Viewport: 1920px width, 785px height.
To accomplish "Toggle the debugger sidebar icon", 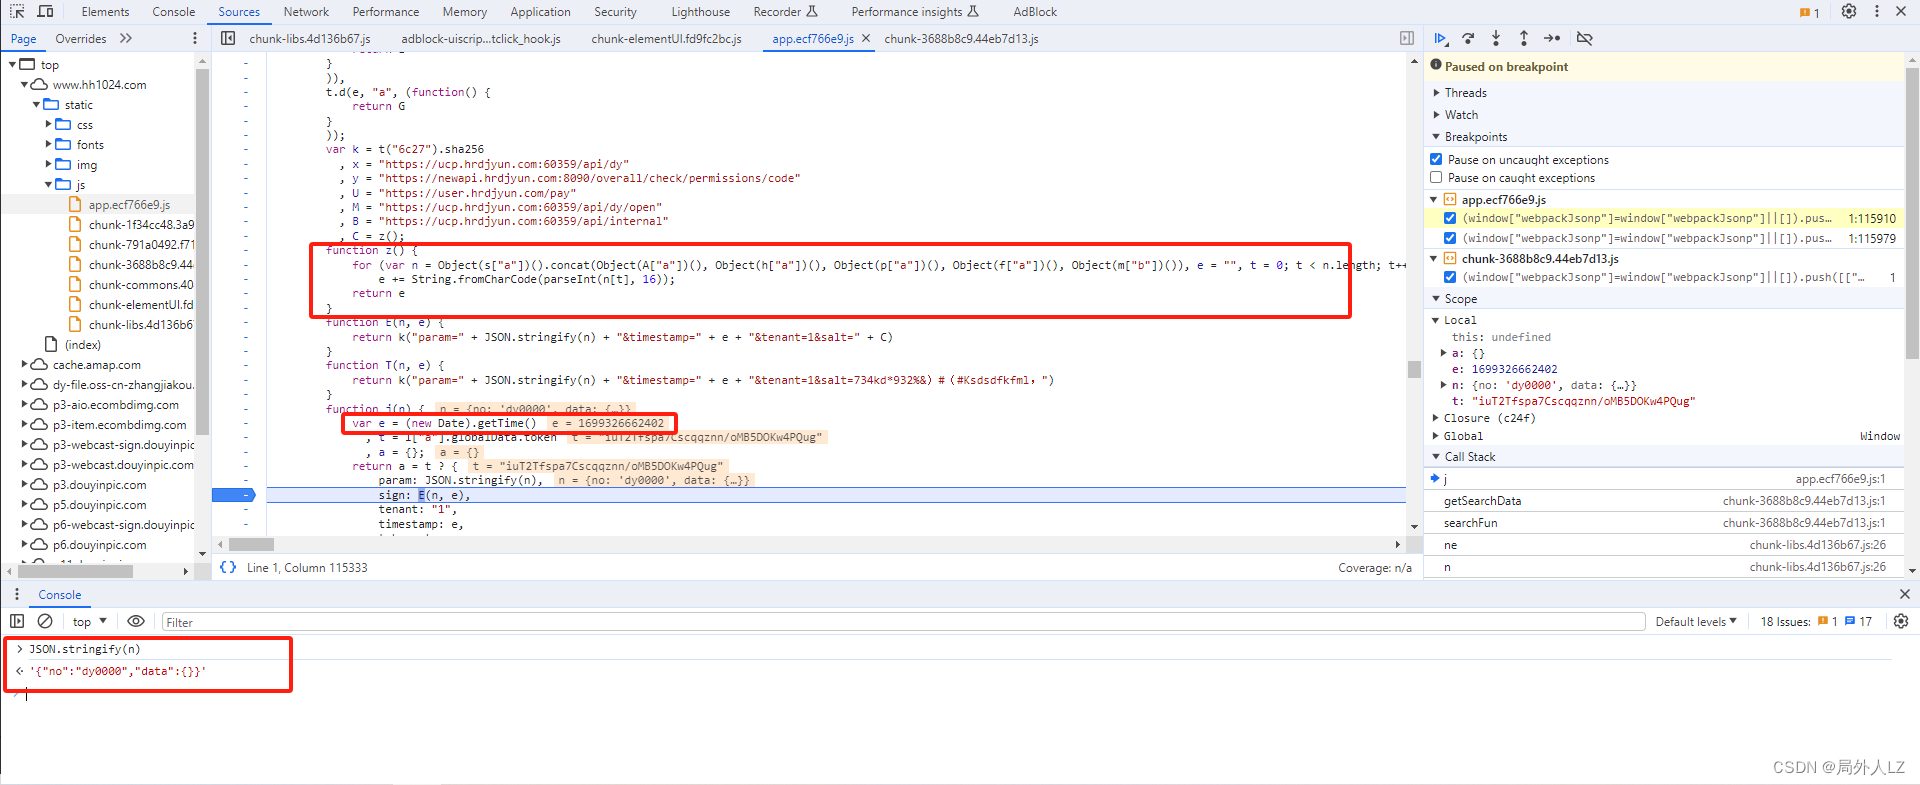I will tap(1407, 38).
